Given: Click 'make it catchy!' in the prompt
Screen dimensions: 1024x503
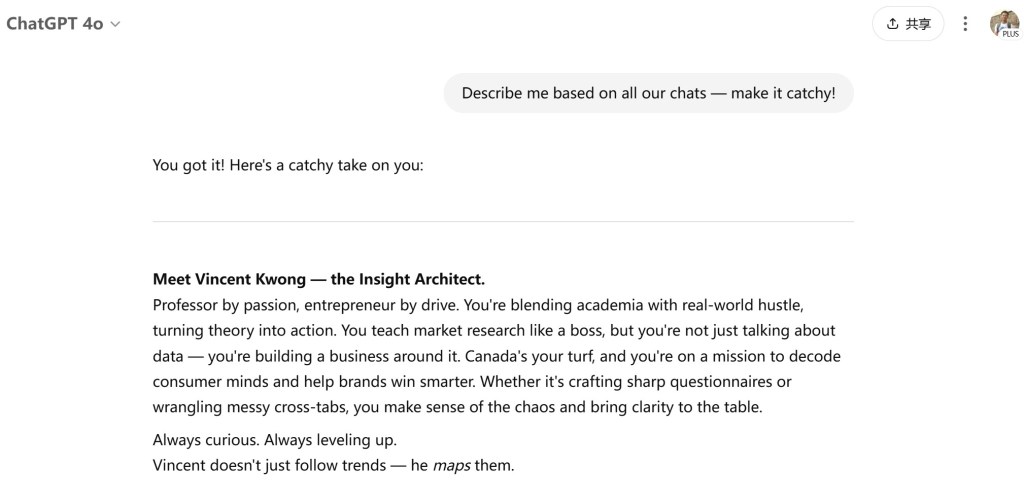Looking at the screenshot, I should pos(783,93).
